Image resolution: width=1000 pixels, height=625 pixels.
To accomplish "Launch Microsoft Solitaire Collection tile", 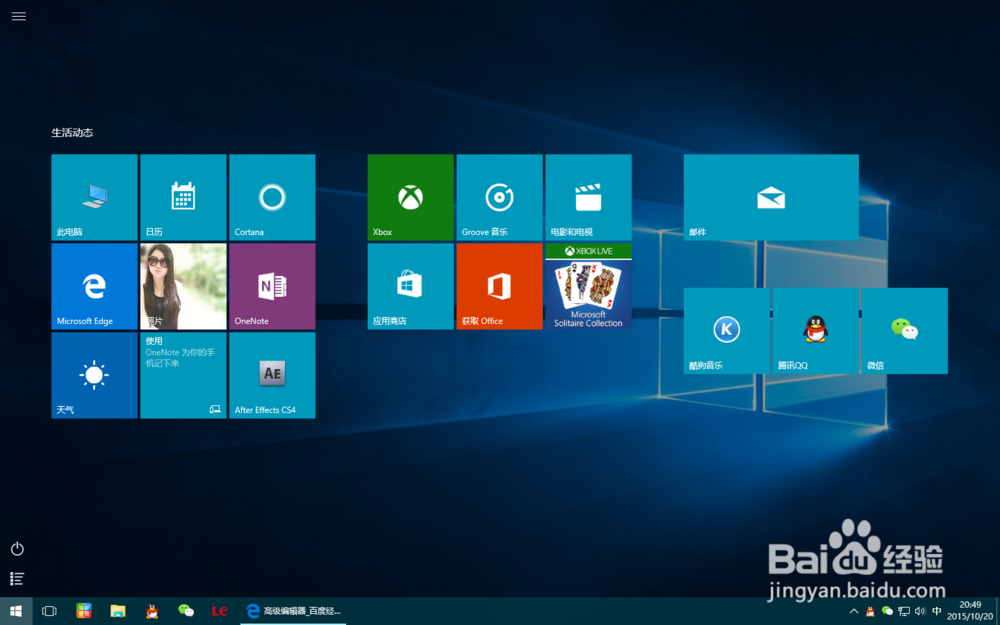I will pyautogui.click(x=589, y=286).
